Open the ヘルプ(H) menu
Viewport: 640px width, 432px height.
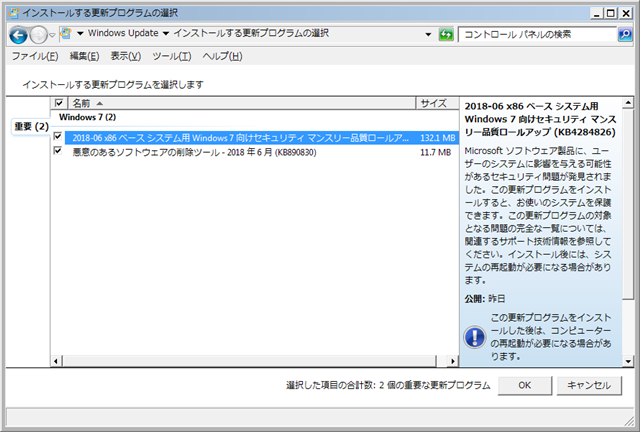coord(222,56)
